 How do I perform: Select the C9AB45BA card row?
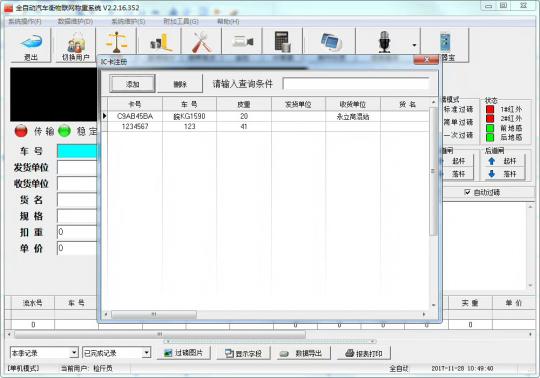tap(265, 116)
